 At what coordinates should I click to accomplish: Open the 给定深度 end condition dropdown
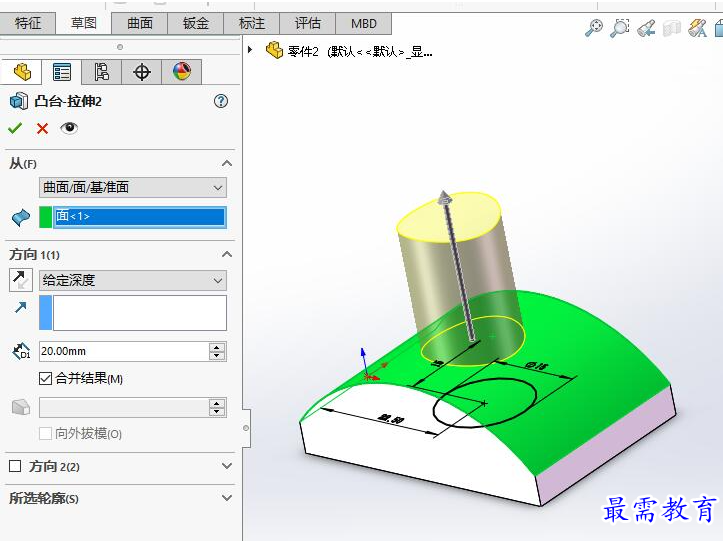[133, 280]
